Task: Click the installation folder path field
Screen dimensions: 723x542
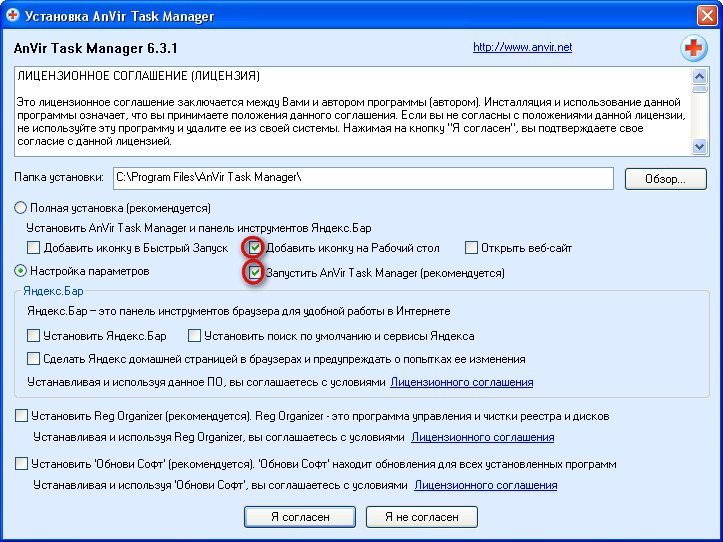Action: [361, 178]
